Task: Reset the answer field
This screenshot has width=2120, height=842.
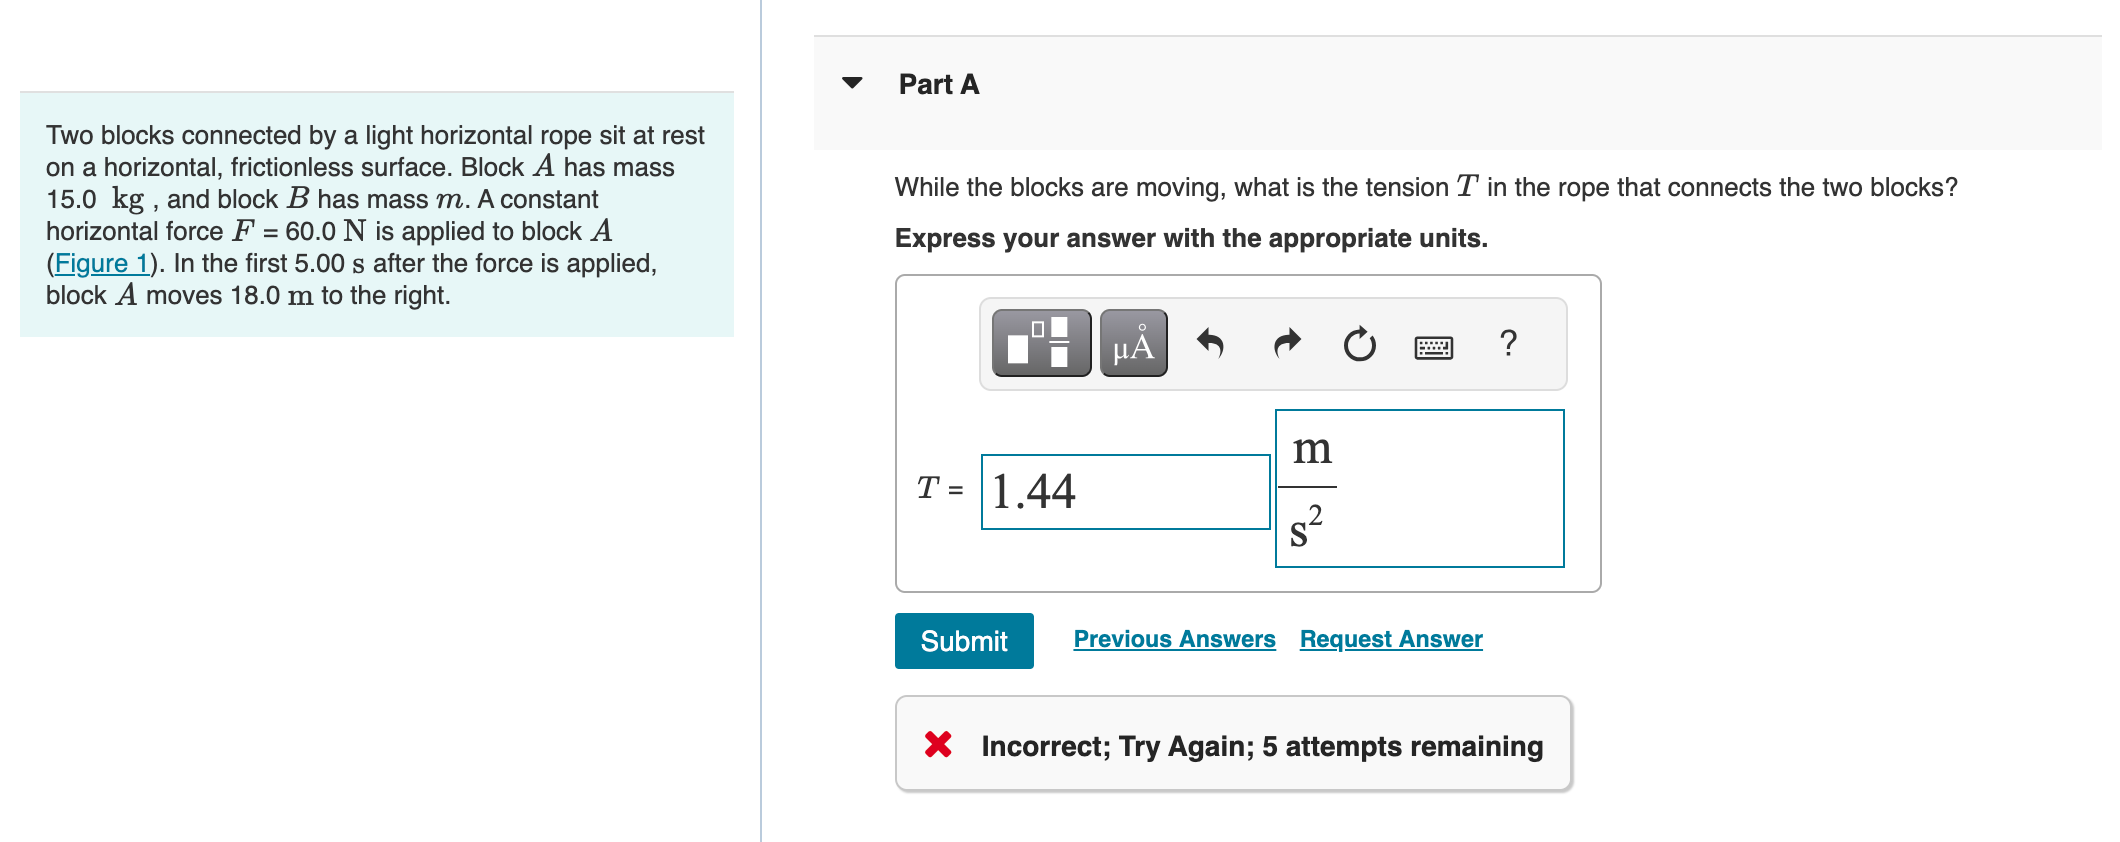Action: pyautogui.click(x=1359, y=344)
